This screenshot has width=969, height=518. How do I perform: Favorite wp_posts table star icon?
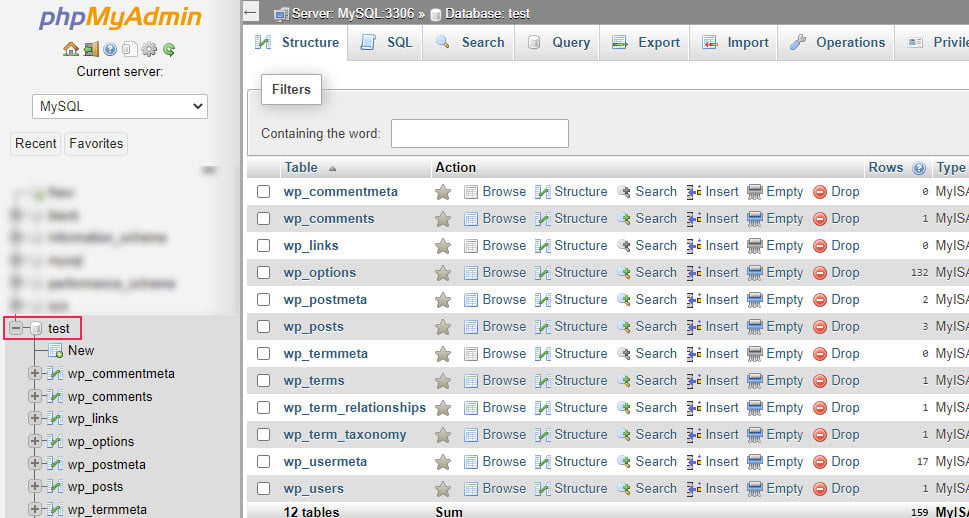(442, 327)
